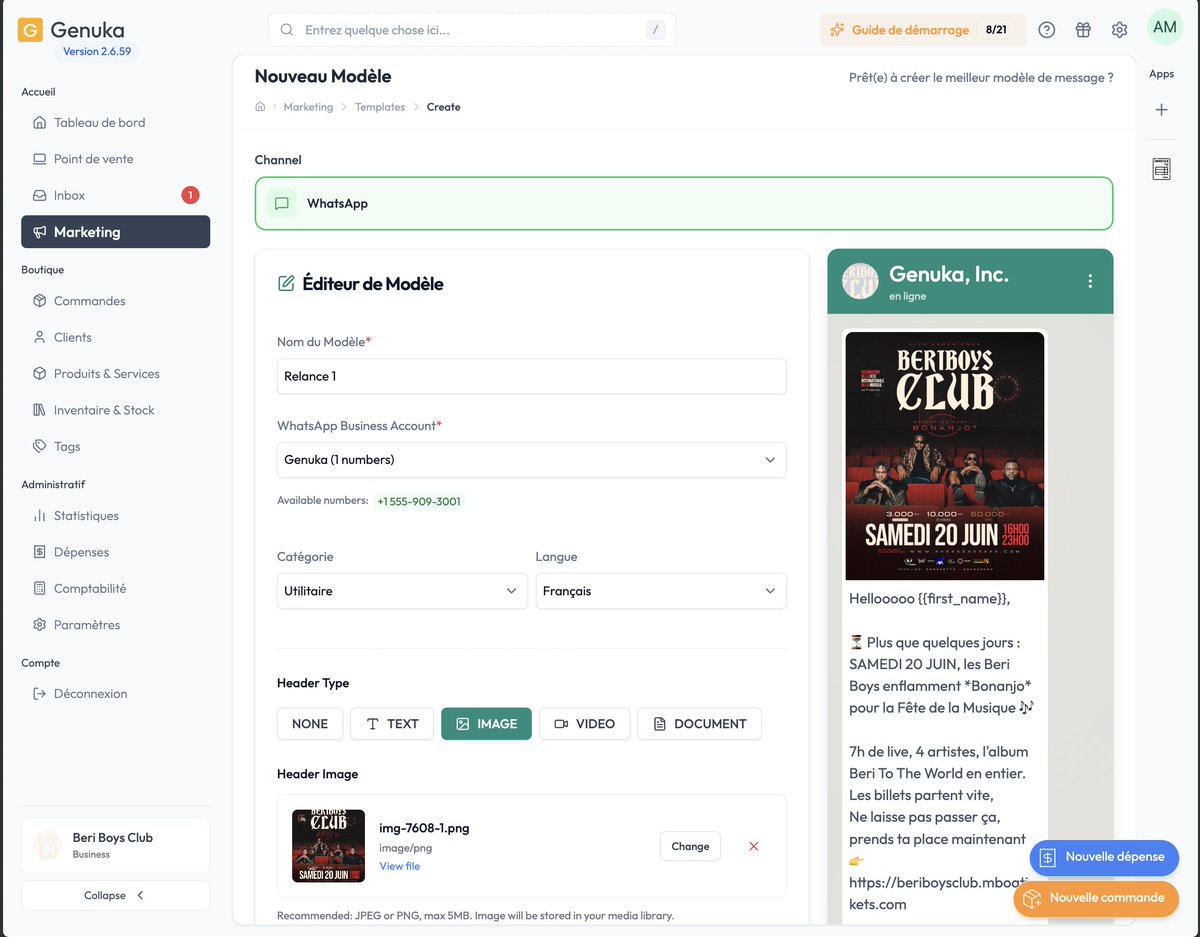
Task: Click the WhatsApp chat bubble icon
Action: coord(282,204)
